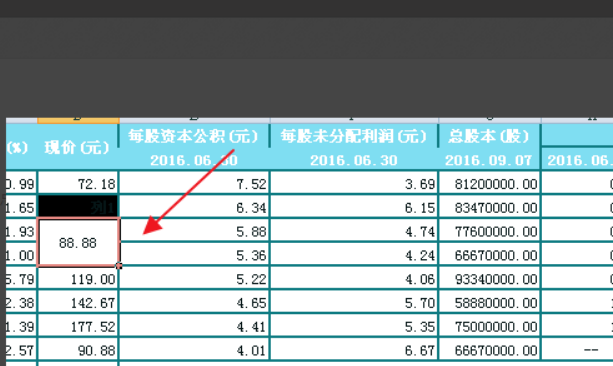The height and width of the screenshot is (366, 613).
Task: Select the 总股本(股) header cell
Action: (x=489, y=136)
